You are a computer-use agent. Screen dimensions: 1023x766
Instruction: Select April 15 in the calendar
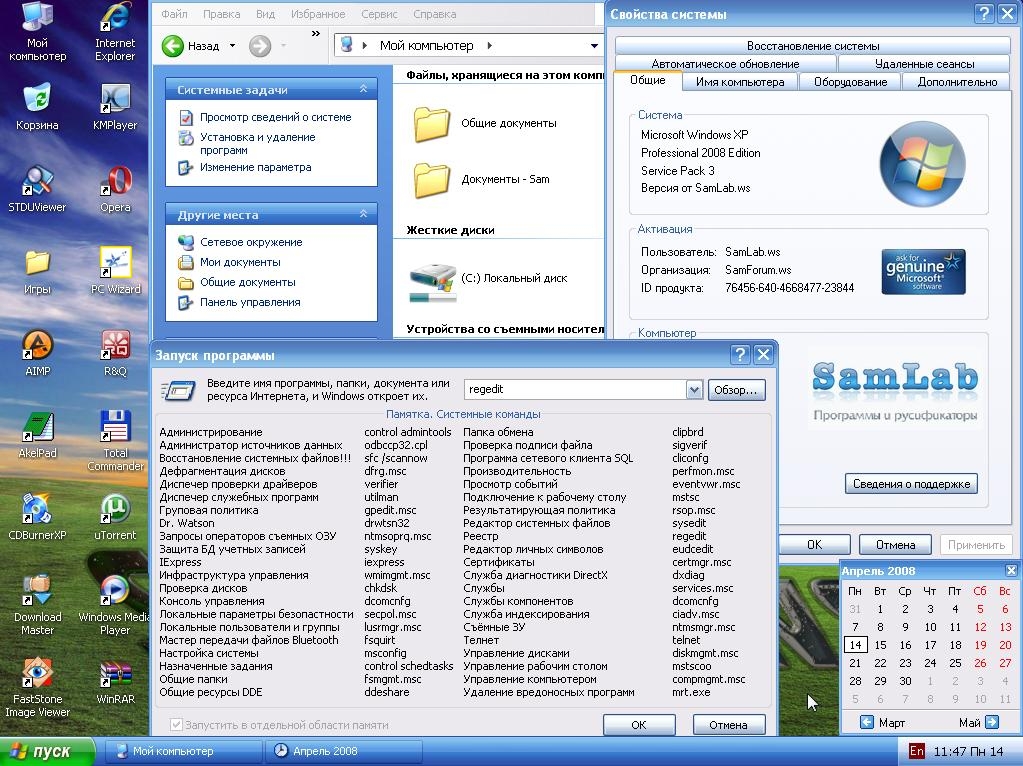[x=880, y=645]
